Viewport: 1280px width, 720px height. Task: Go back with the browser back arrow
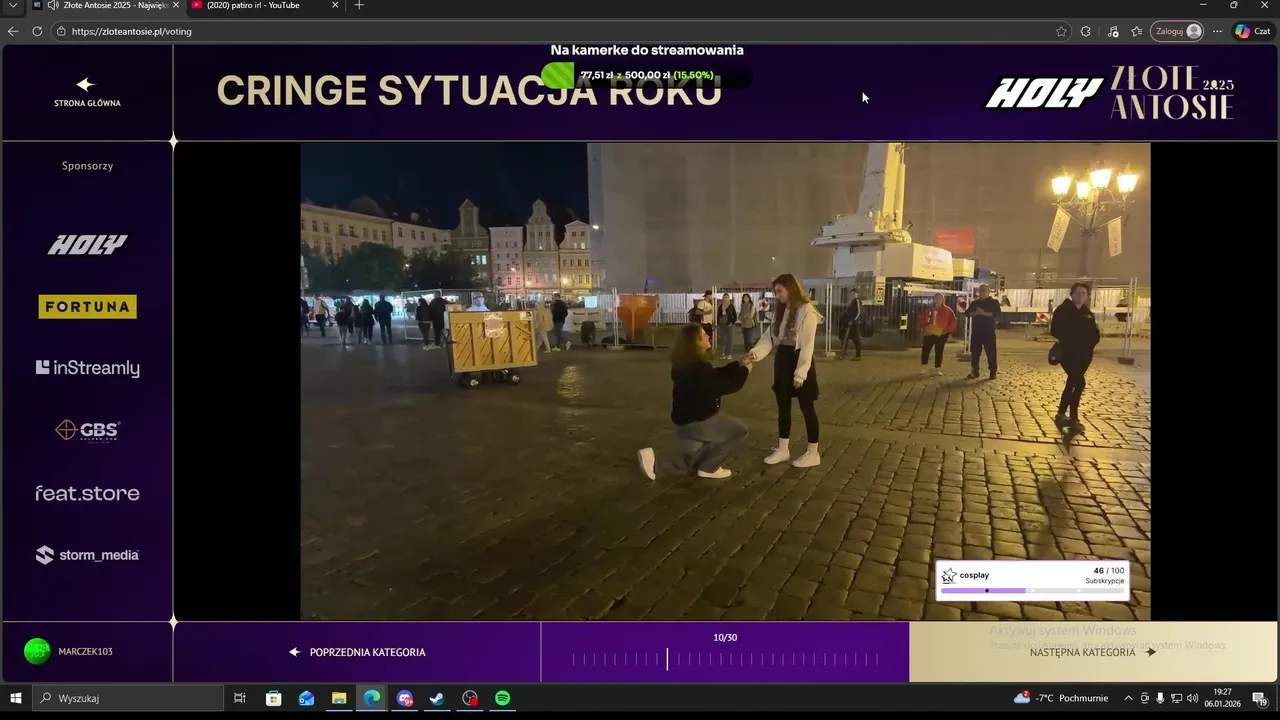click(x=13, y=31)
